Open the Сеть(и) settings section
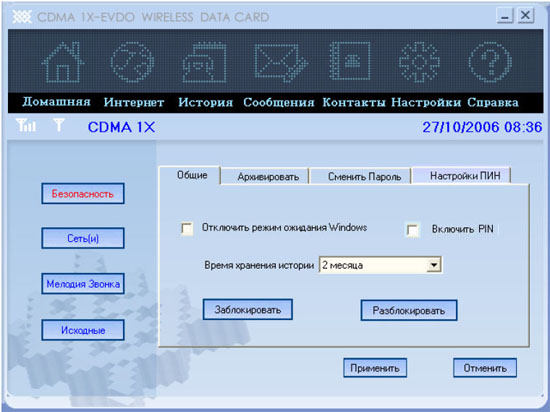Image resolution: width=550 pixels, height=412 pixels. 83,238
